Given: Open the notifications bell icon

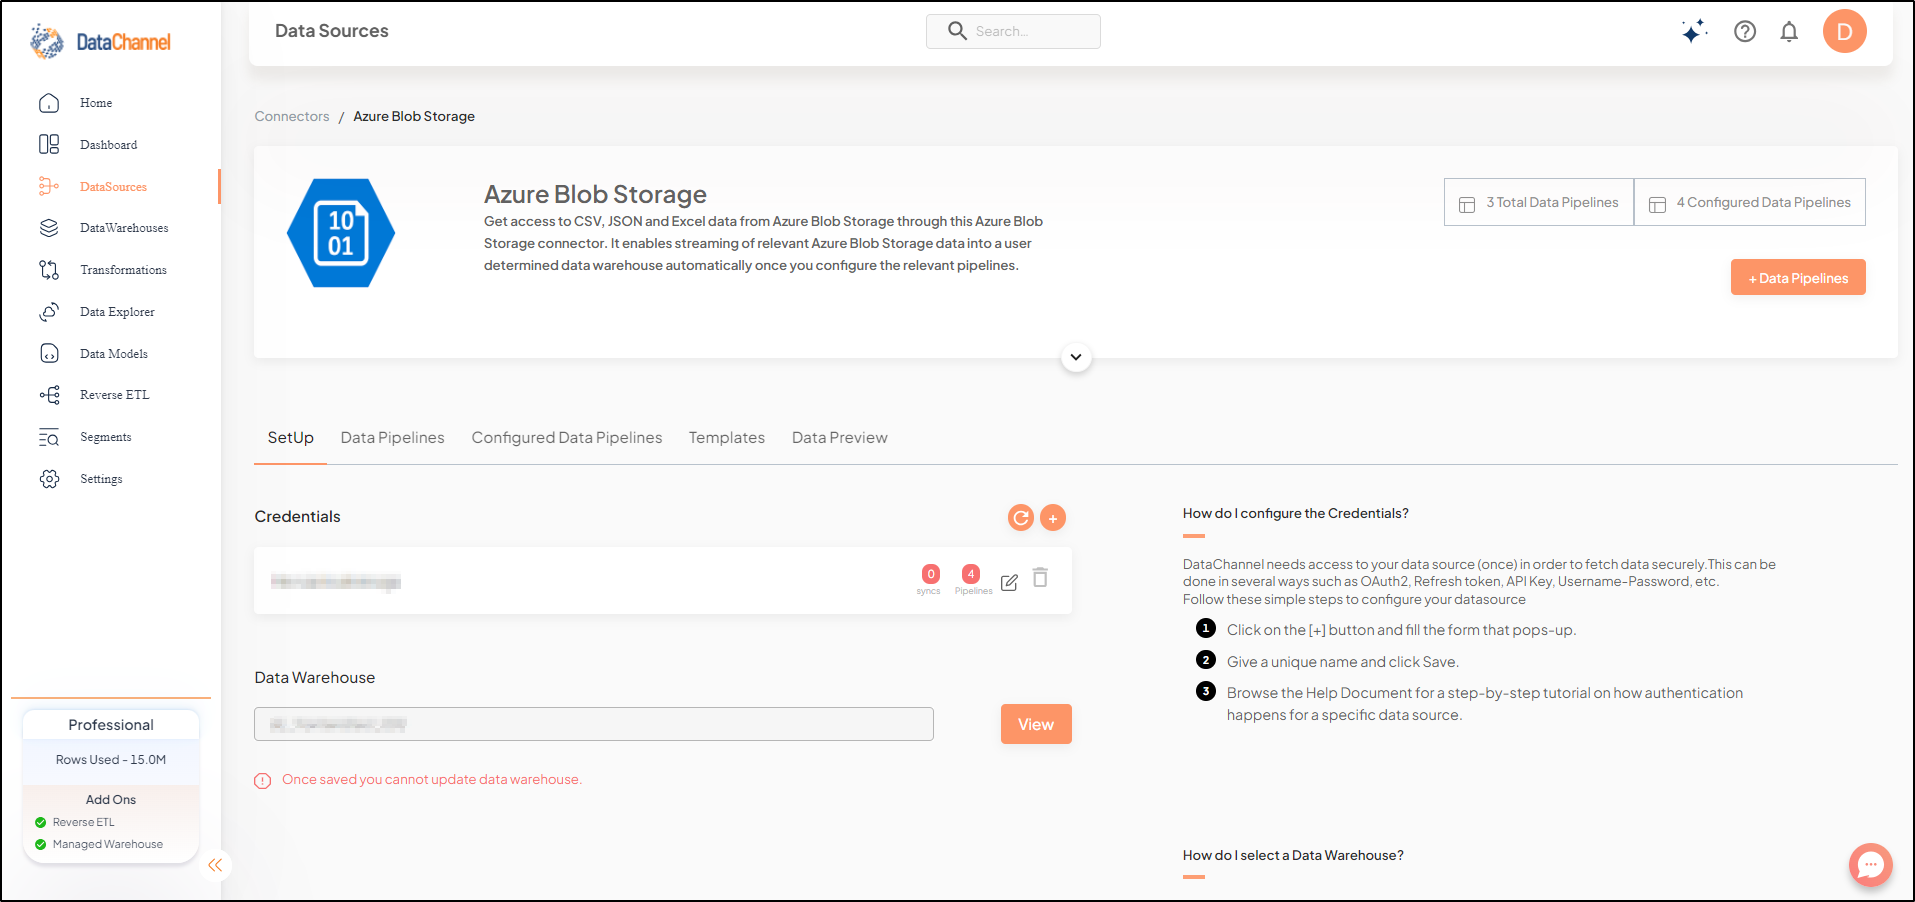Looking at the screenshot, I should (1789, 31).
